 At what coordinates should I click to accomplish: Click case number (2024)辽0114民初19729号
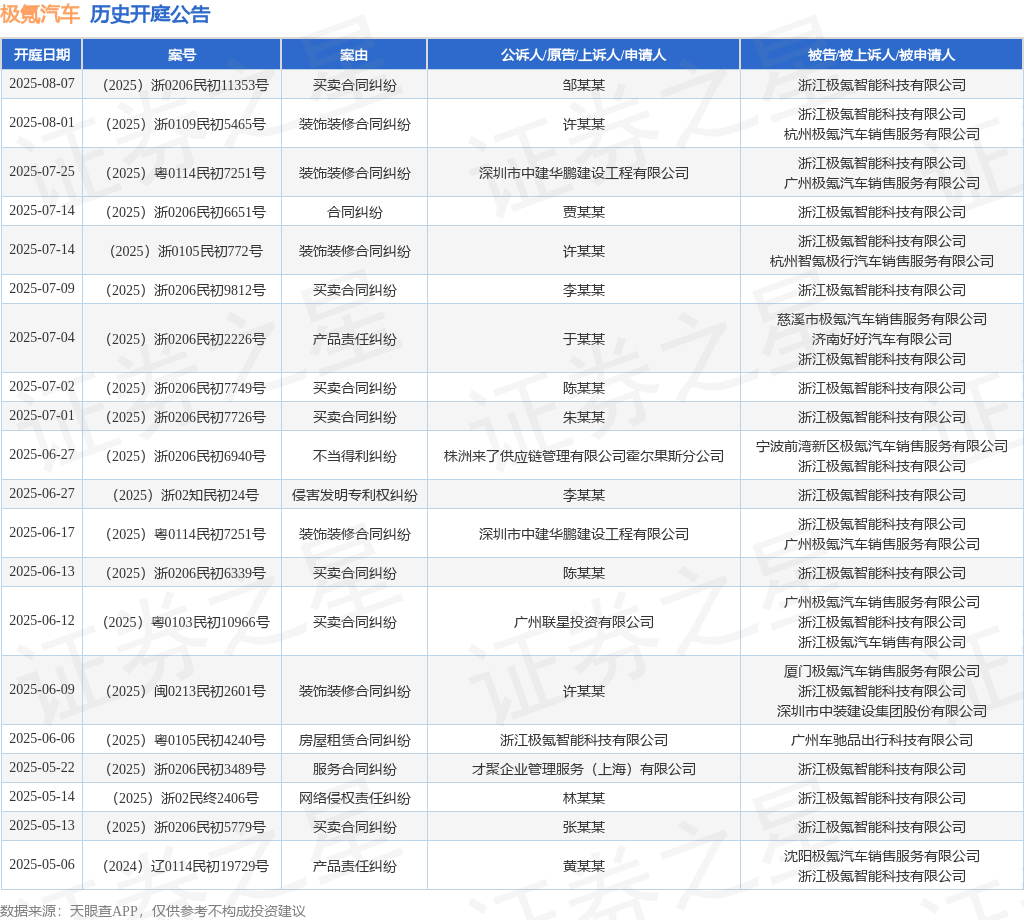coord(185,866)
